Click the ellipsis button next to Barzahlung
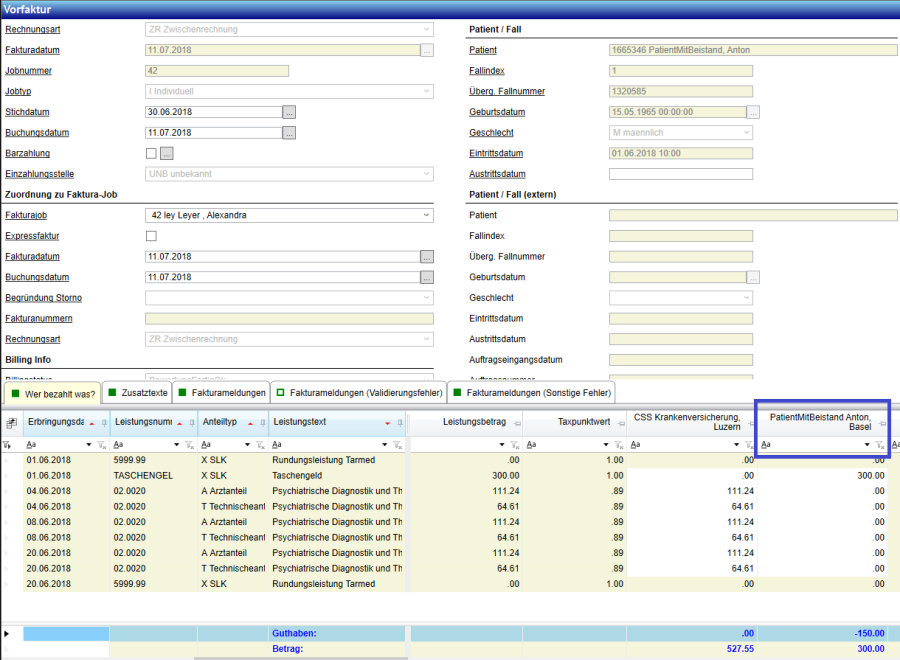 pos(167,153)
